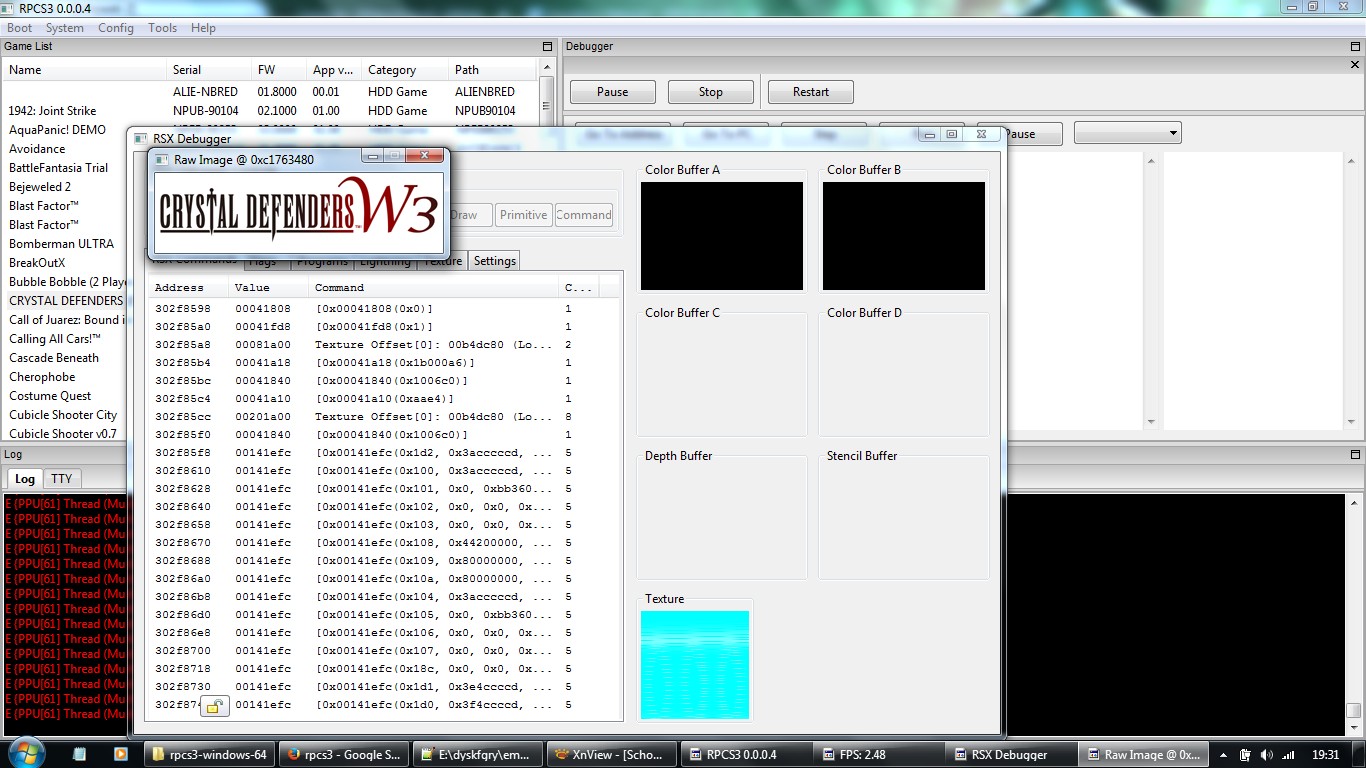Click the volume icon in system tray

point(1267,755)
